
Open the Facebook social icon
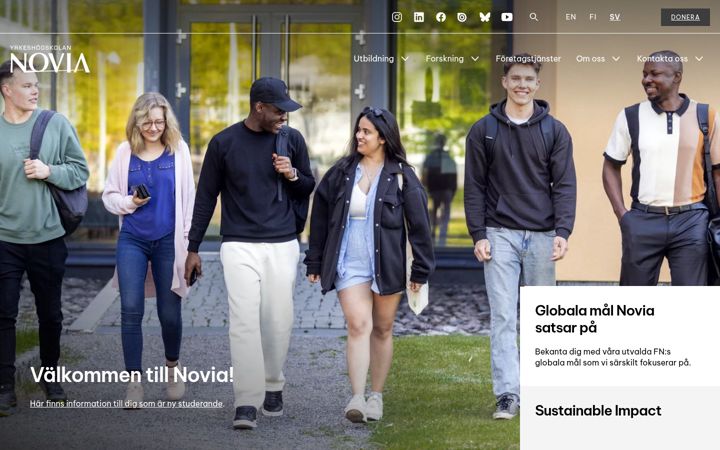(x=441, y=17)
